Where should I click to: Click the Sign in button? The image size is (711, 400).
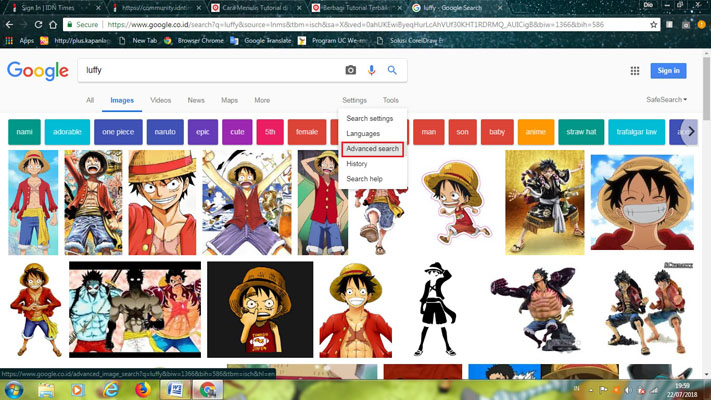[668, 71]
